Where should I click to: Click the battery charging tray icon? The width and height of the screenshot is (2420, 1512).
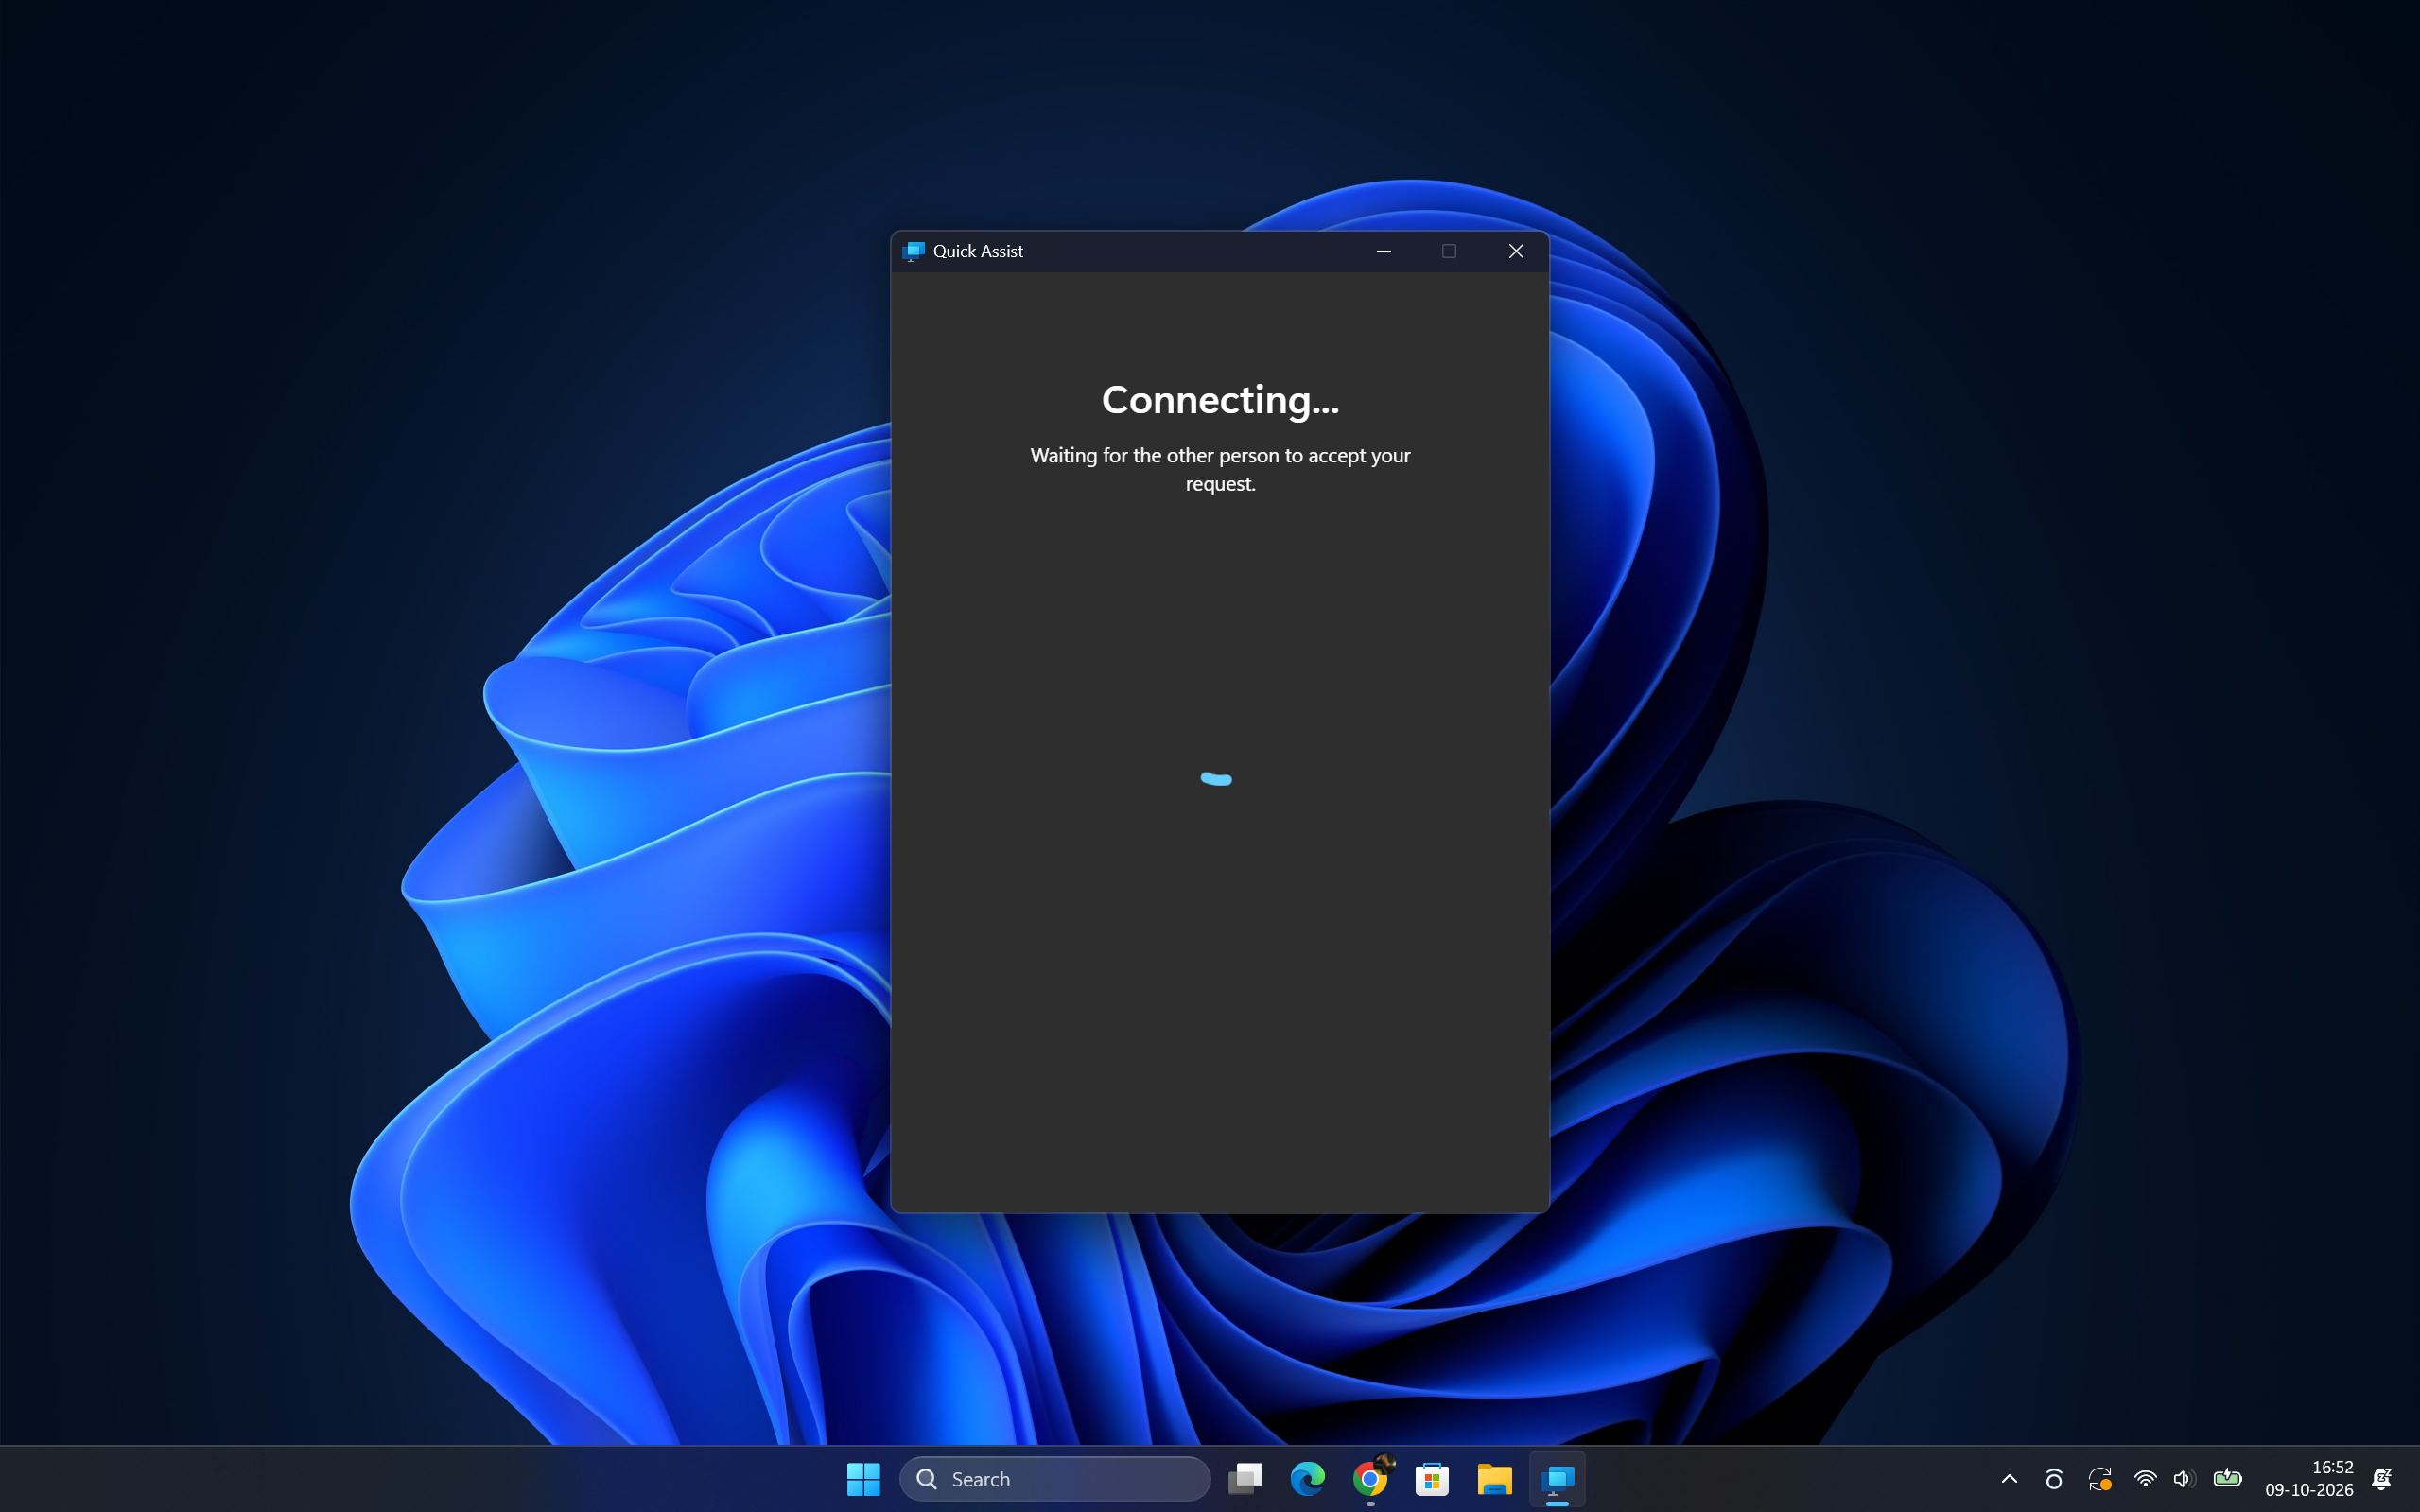tap(2227, 1478)
